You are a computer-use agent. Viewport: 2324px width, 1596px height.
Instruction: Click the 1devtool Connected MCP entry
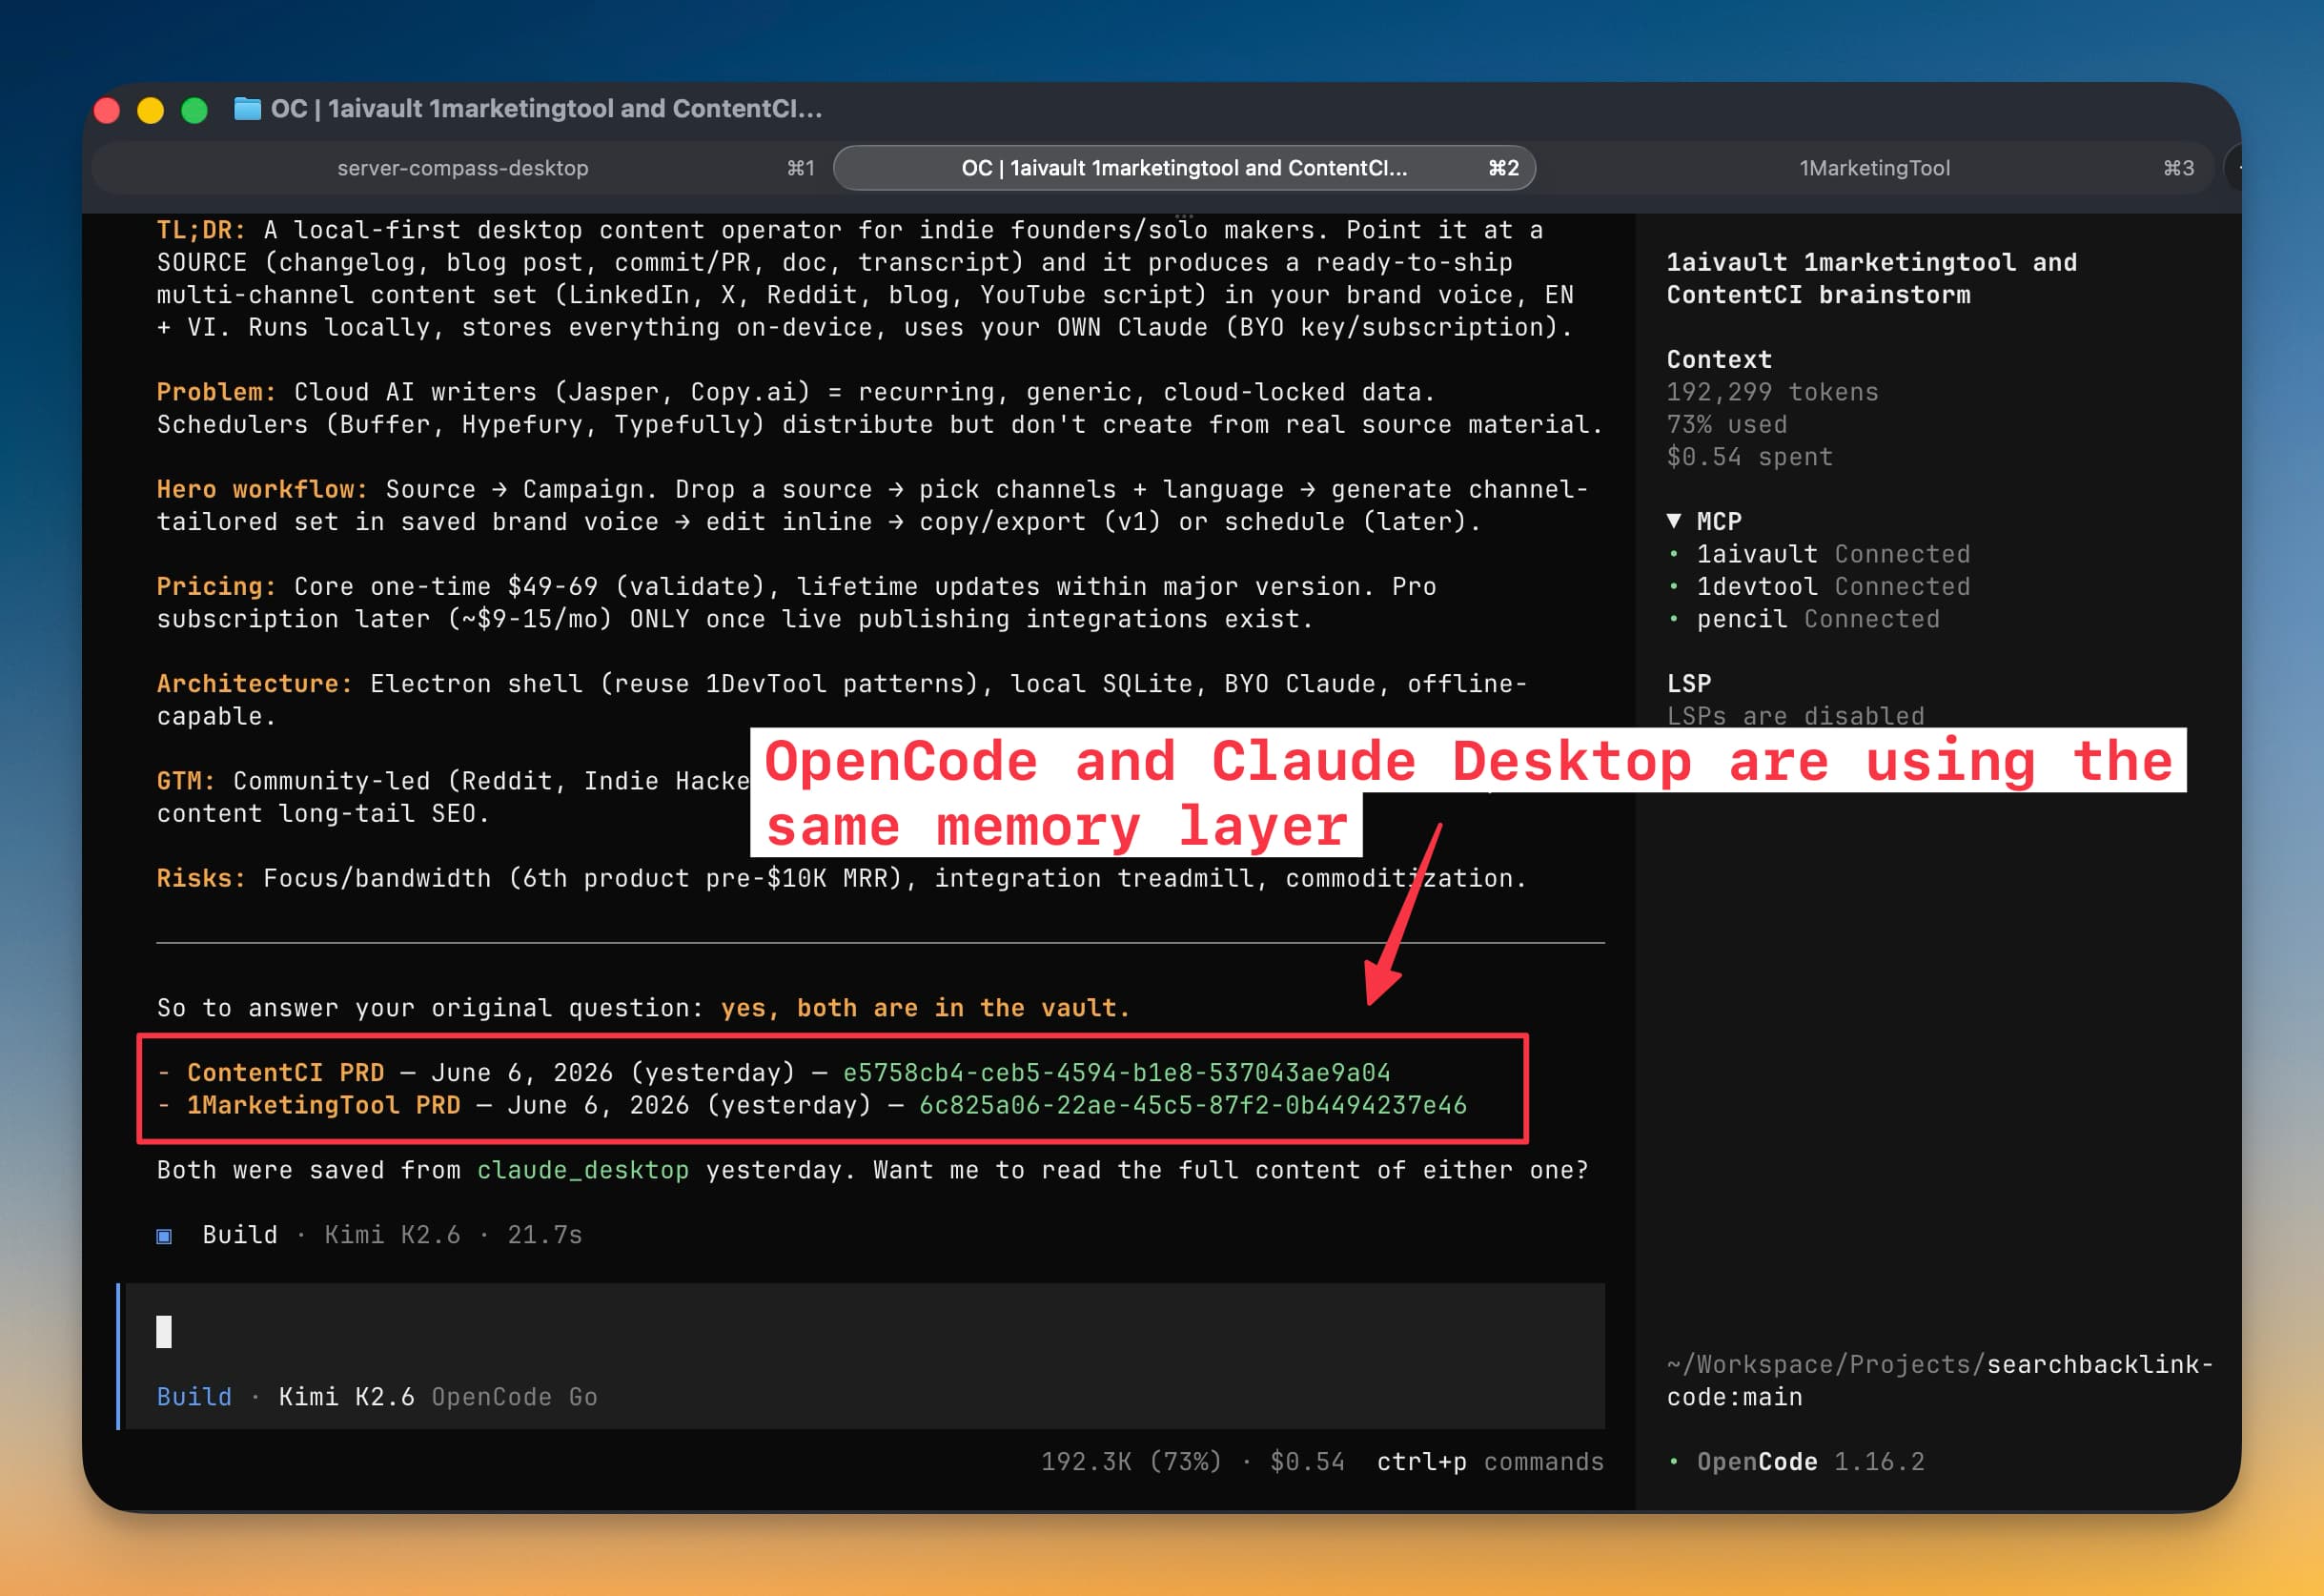pos(1833,586)
